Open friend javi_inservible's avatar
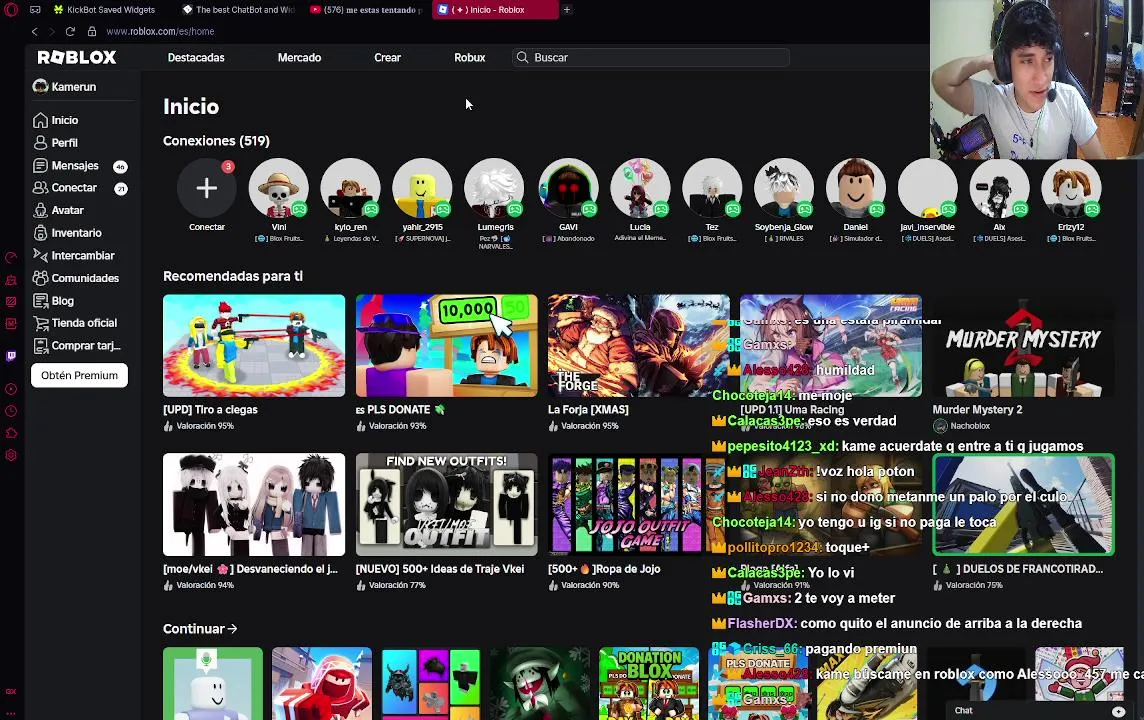Image resolution: width=1144 pixels, height=720 pixels. click(927, 188)
